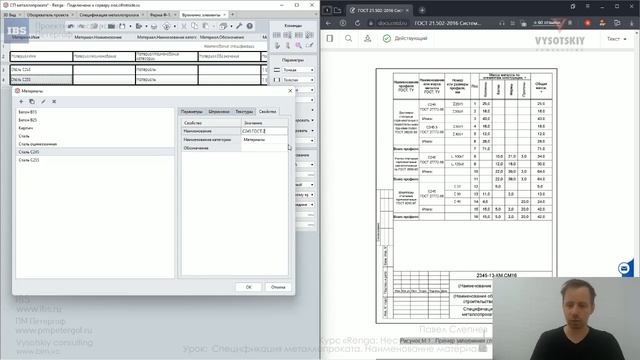The image size is (640, 360).
Task: Switch to Штриховки tab in Materials dialog
Action: point(219,111)
